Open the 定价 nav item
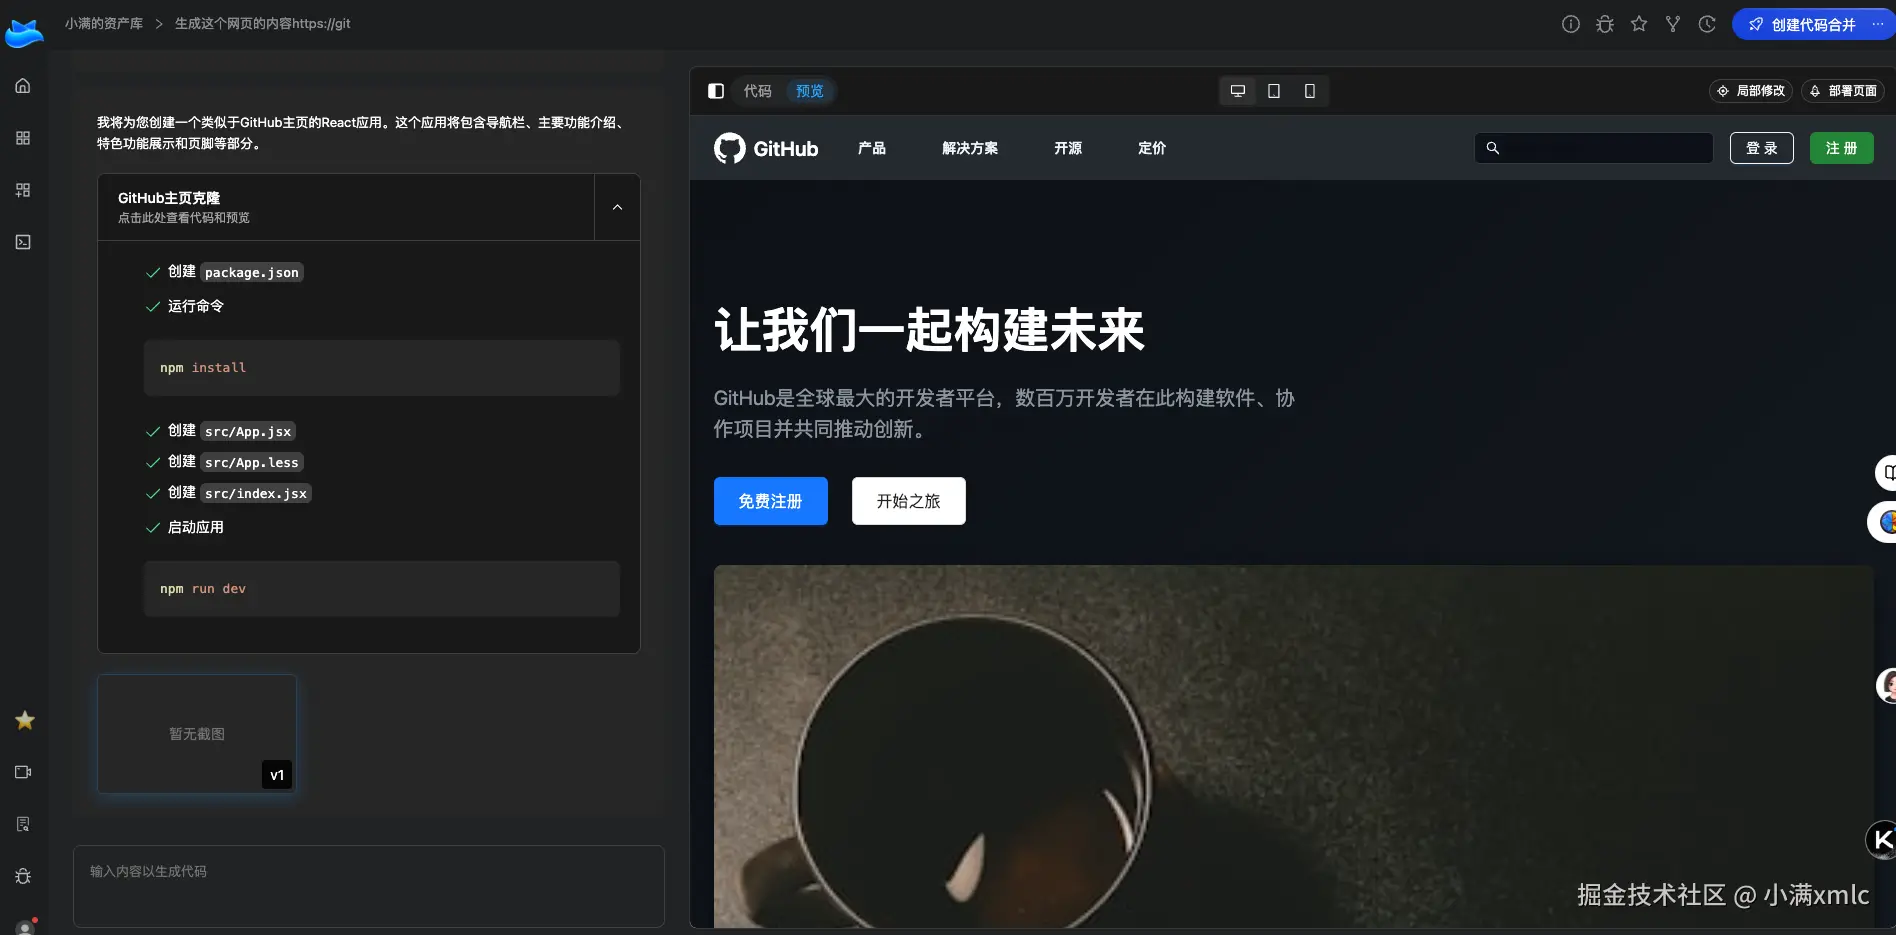The height and width of the screenshot is (935, 1896). click(1152, 148)
